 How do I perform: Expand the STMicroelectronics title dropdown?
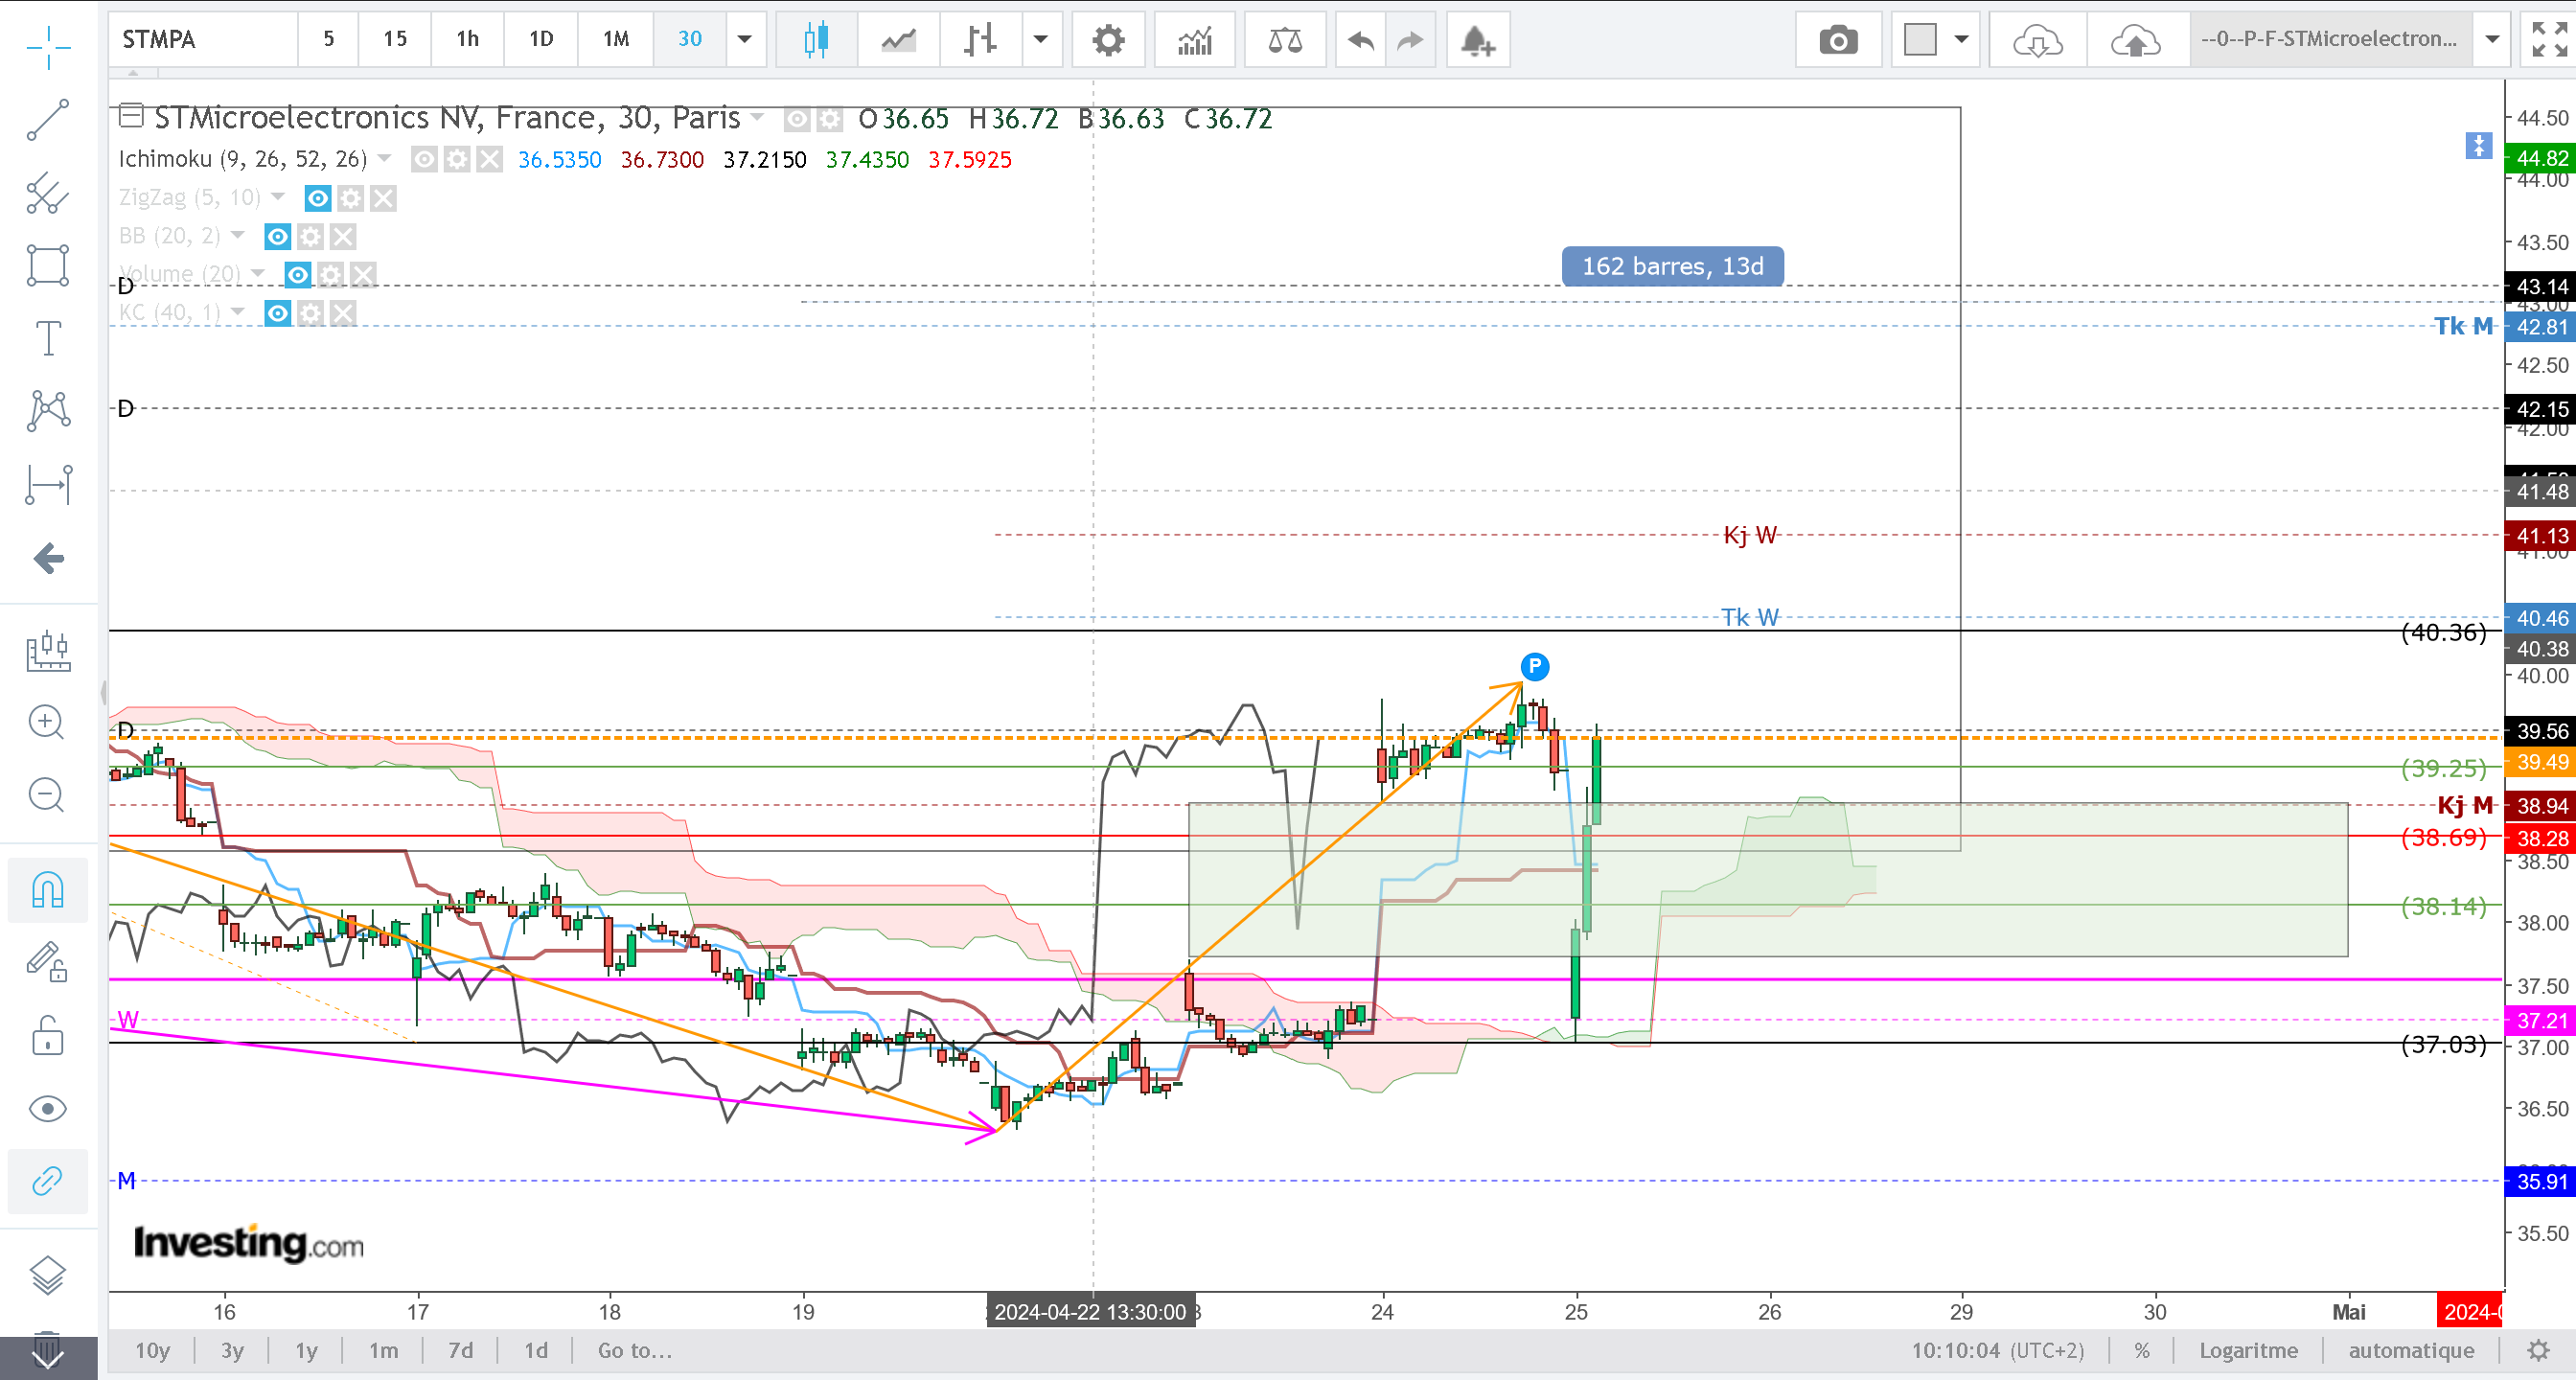(x=758, y=118)
